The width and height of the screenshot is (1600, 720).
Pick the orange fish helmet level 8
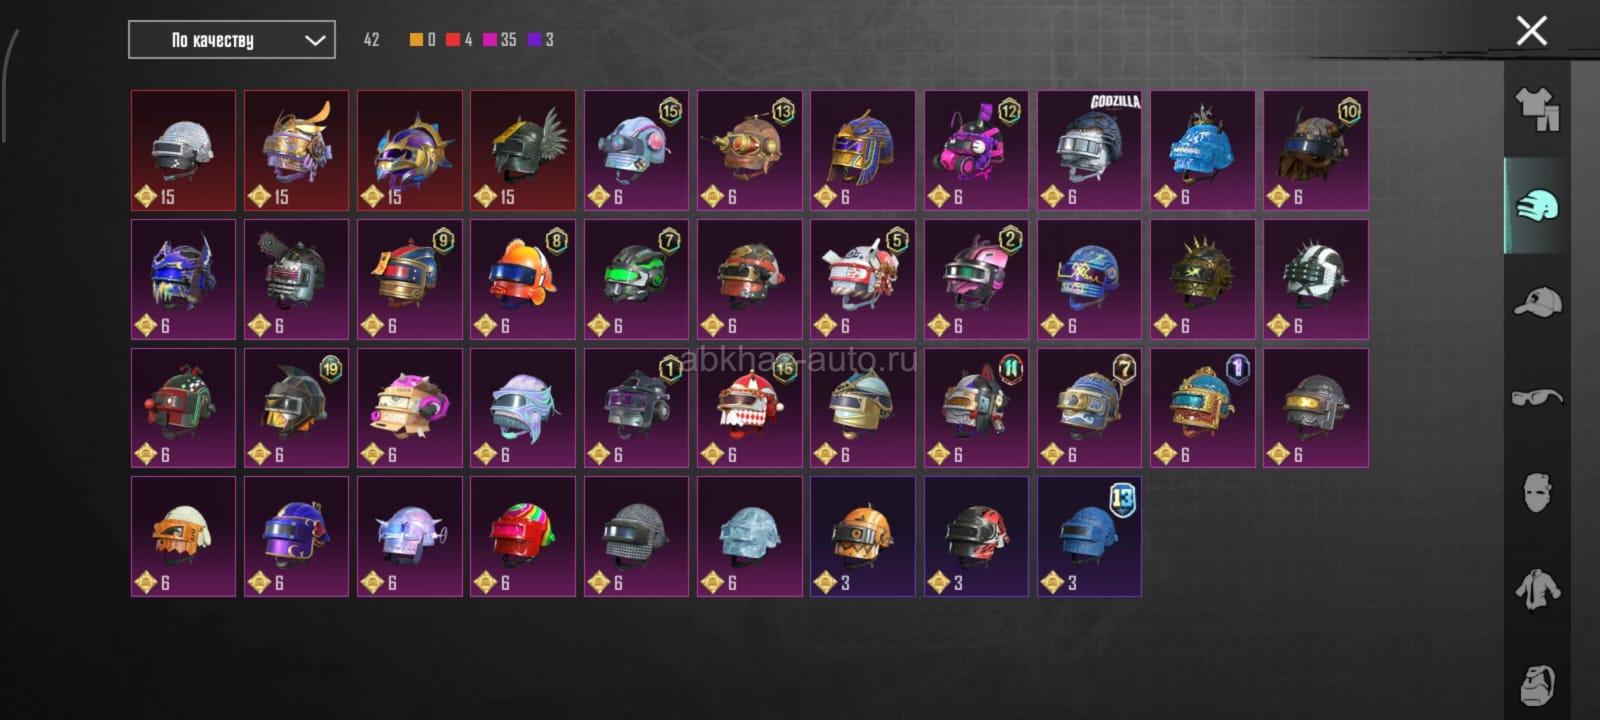[x=523, y=279]
